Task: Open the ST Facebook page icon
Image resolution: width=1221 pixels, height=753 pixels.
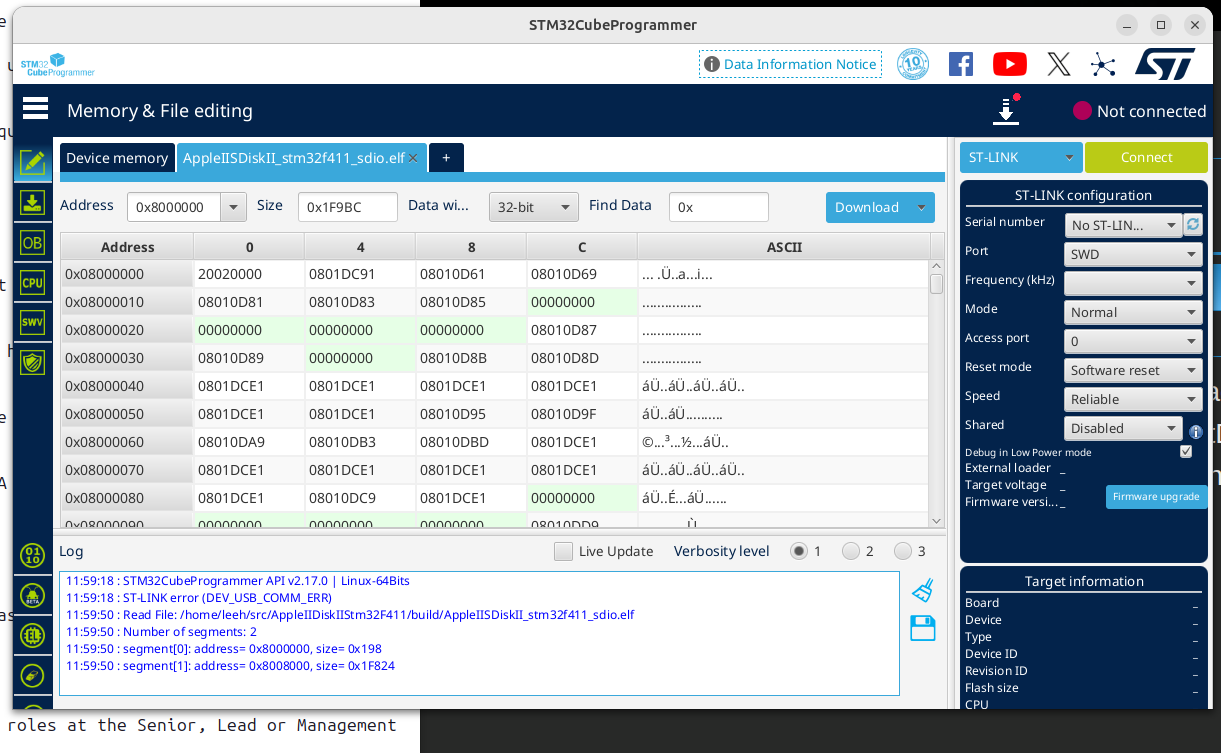Action: tap(961, 64)
